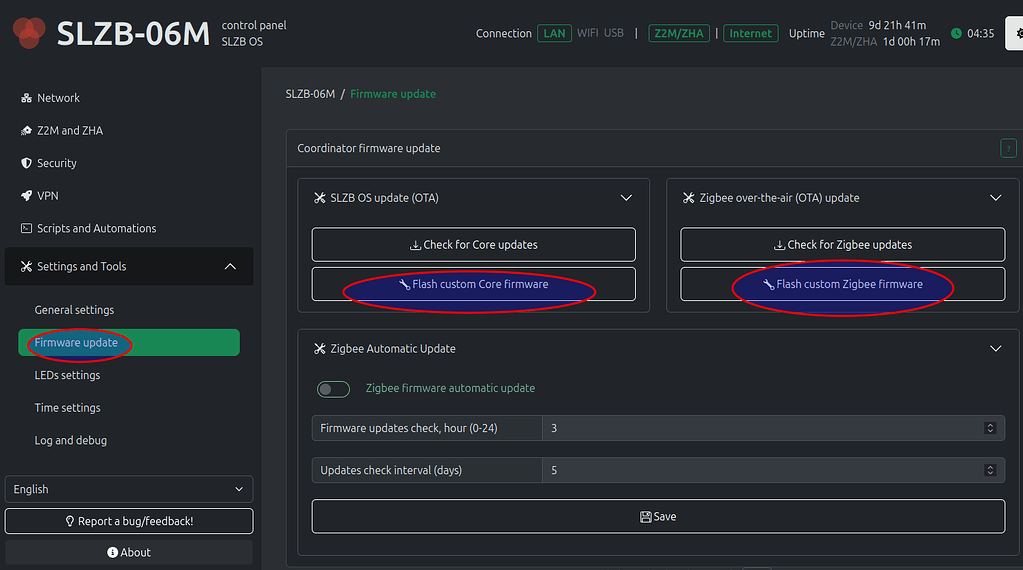Open the Security menu item
The height and width of the screenshot is (570, 1023).
(x=57, y=163)
